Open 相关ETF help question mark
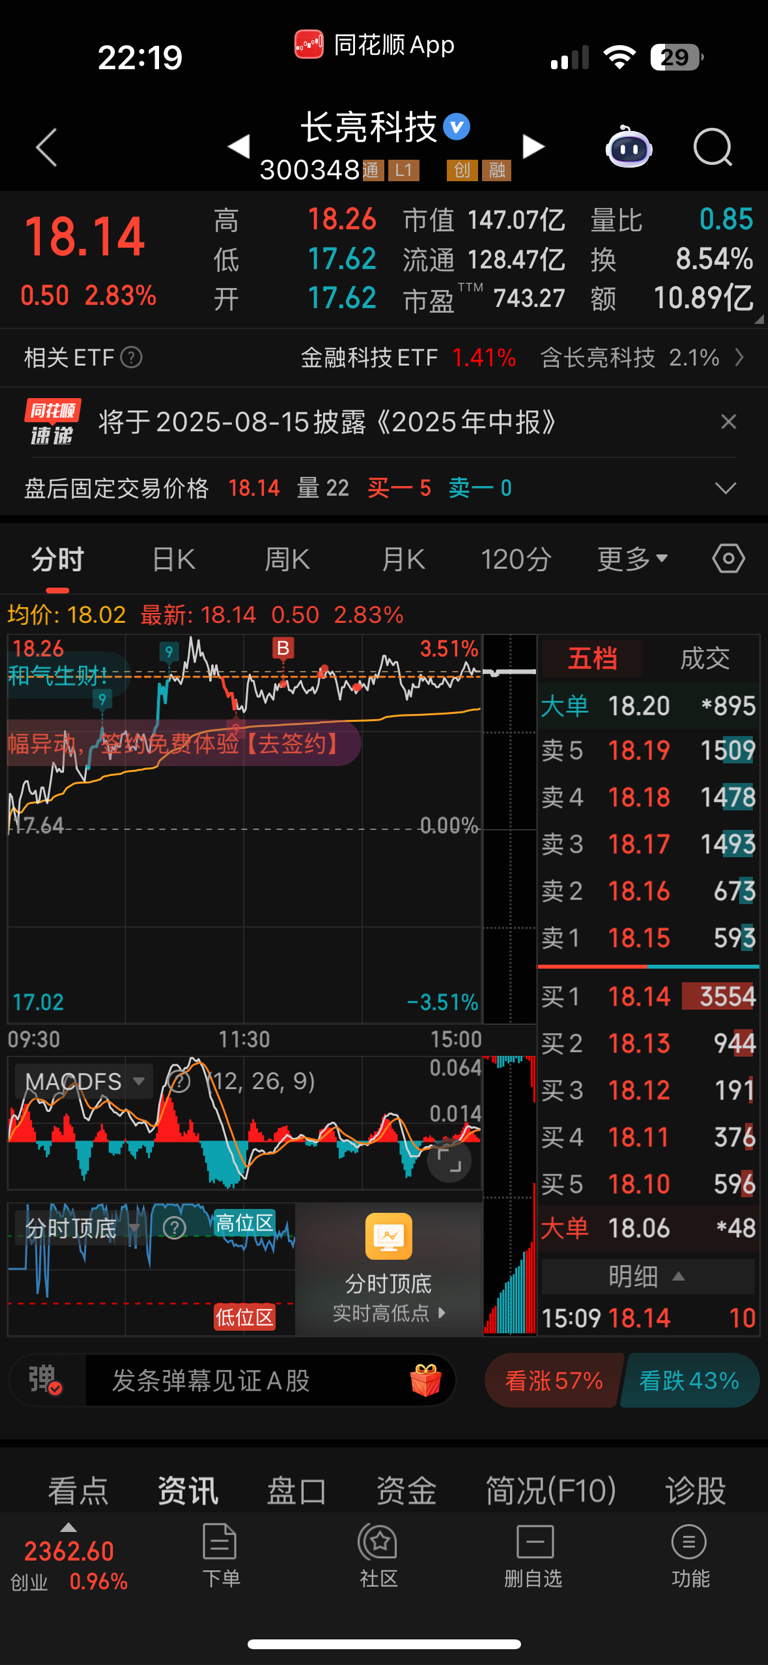 click(131, 357)
